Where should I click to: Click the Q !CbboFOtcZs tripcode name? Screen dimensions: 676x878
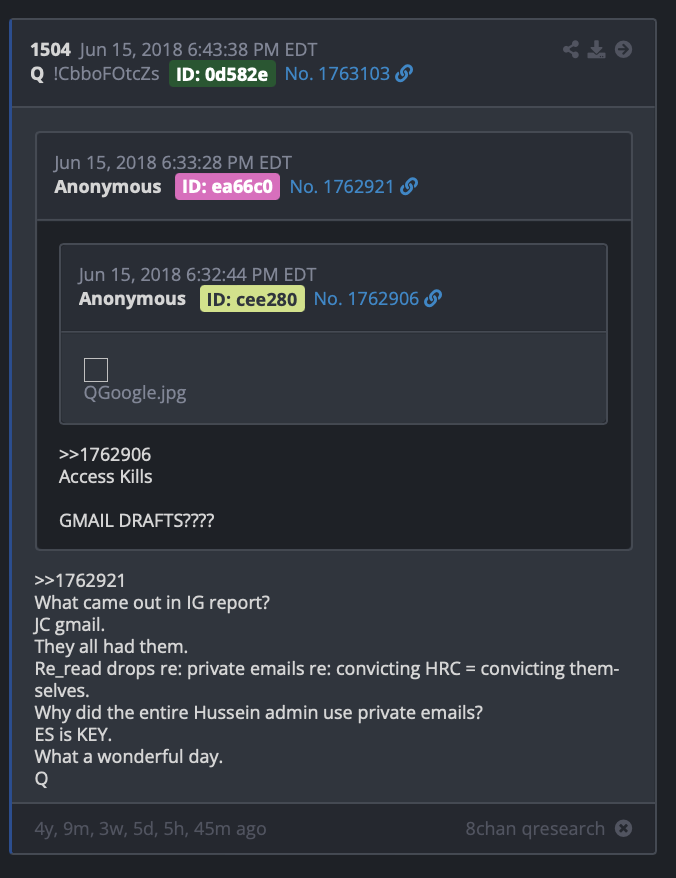click(x=95, y=73)
